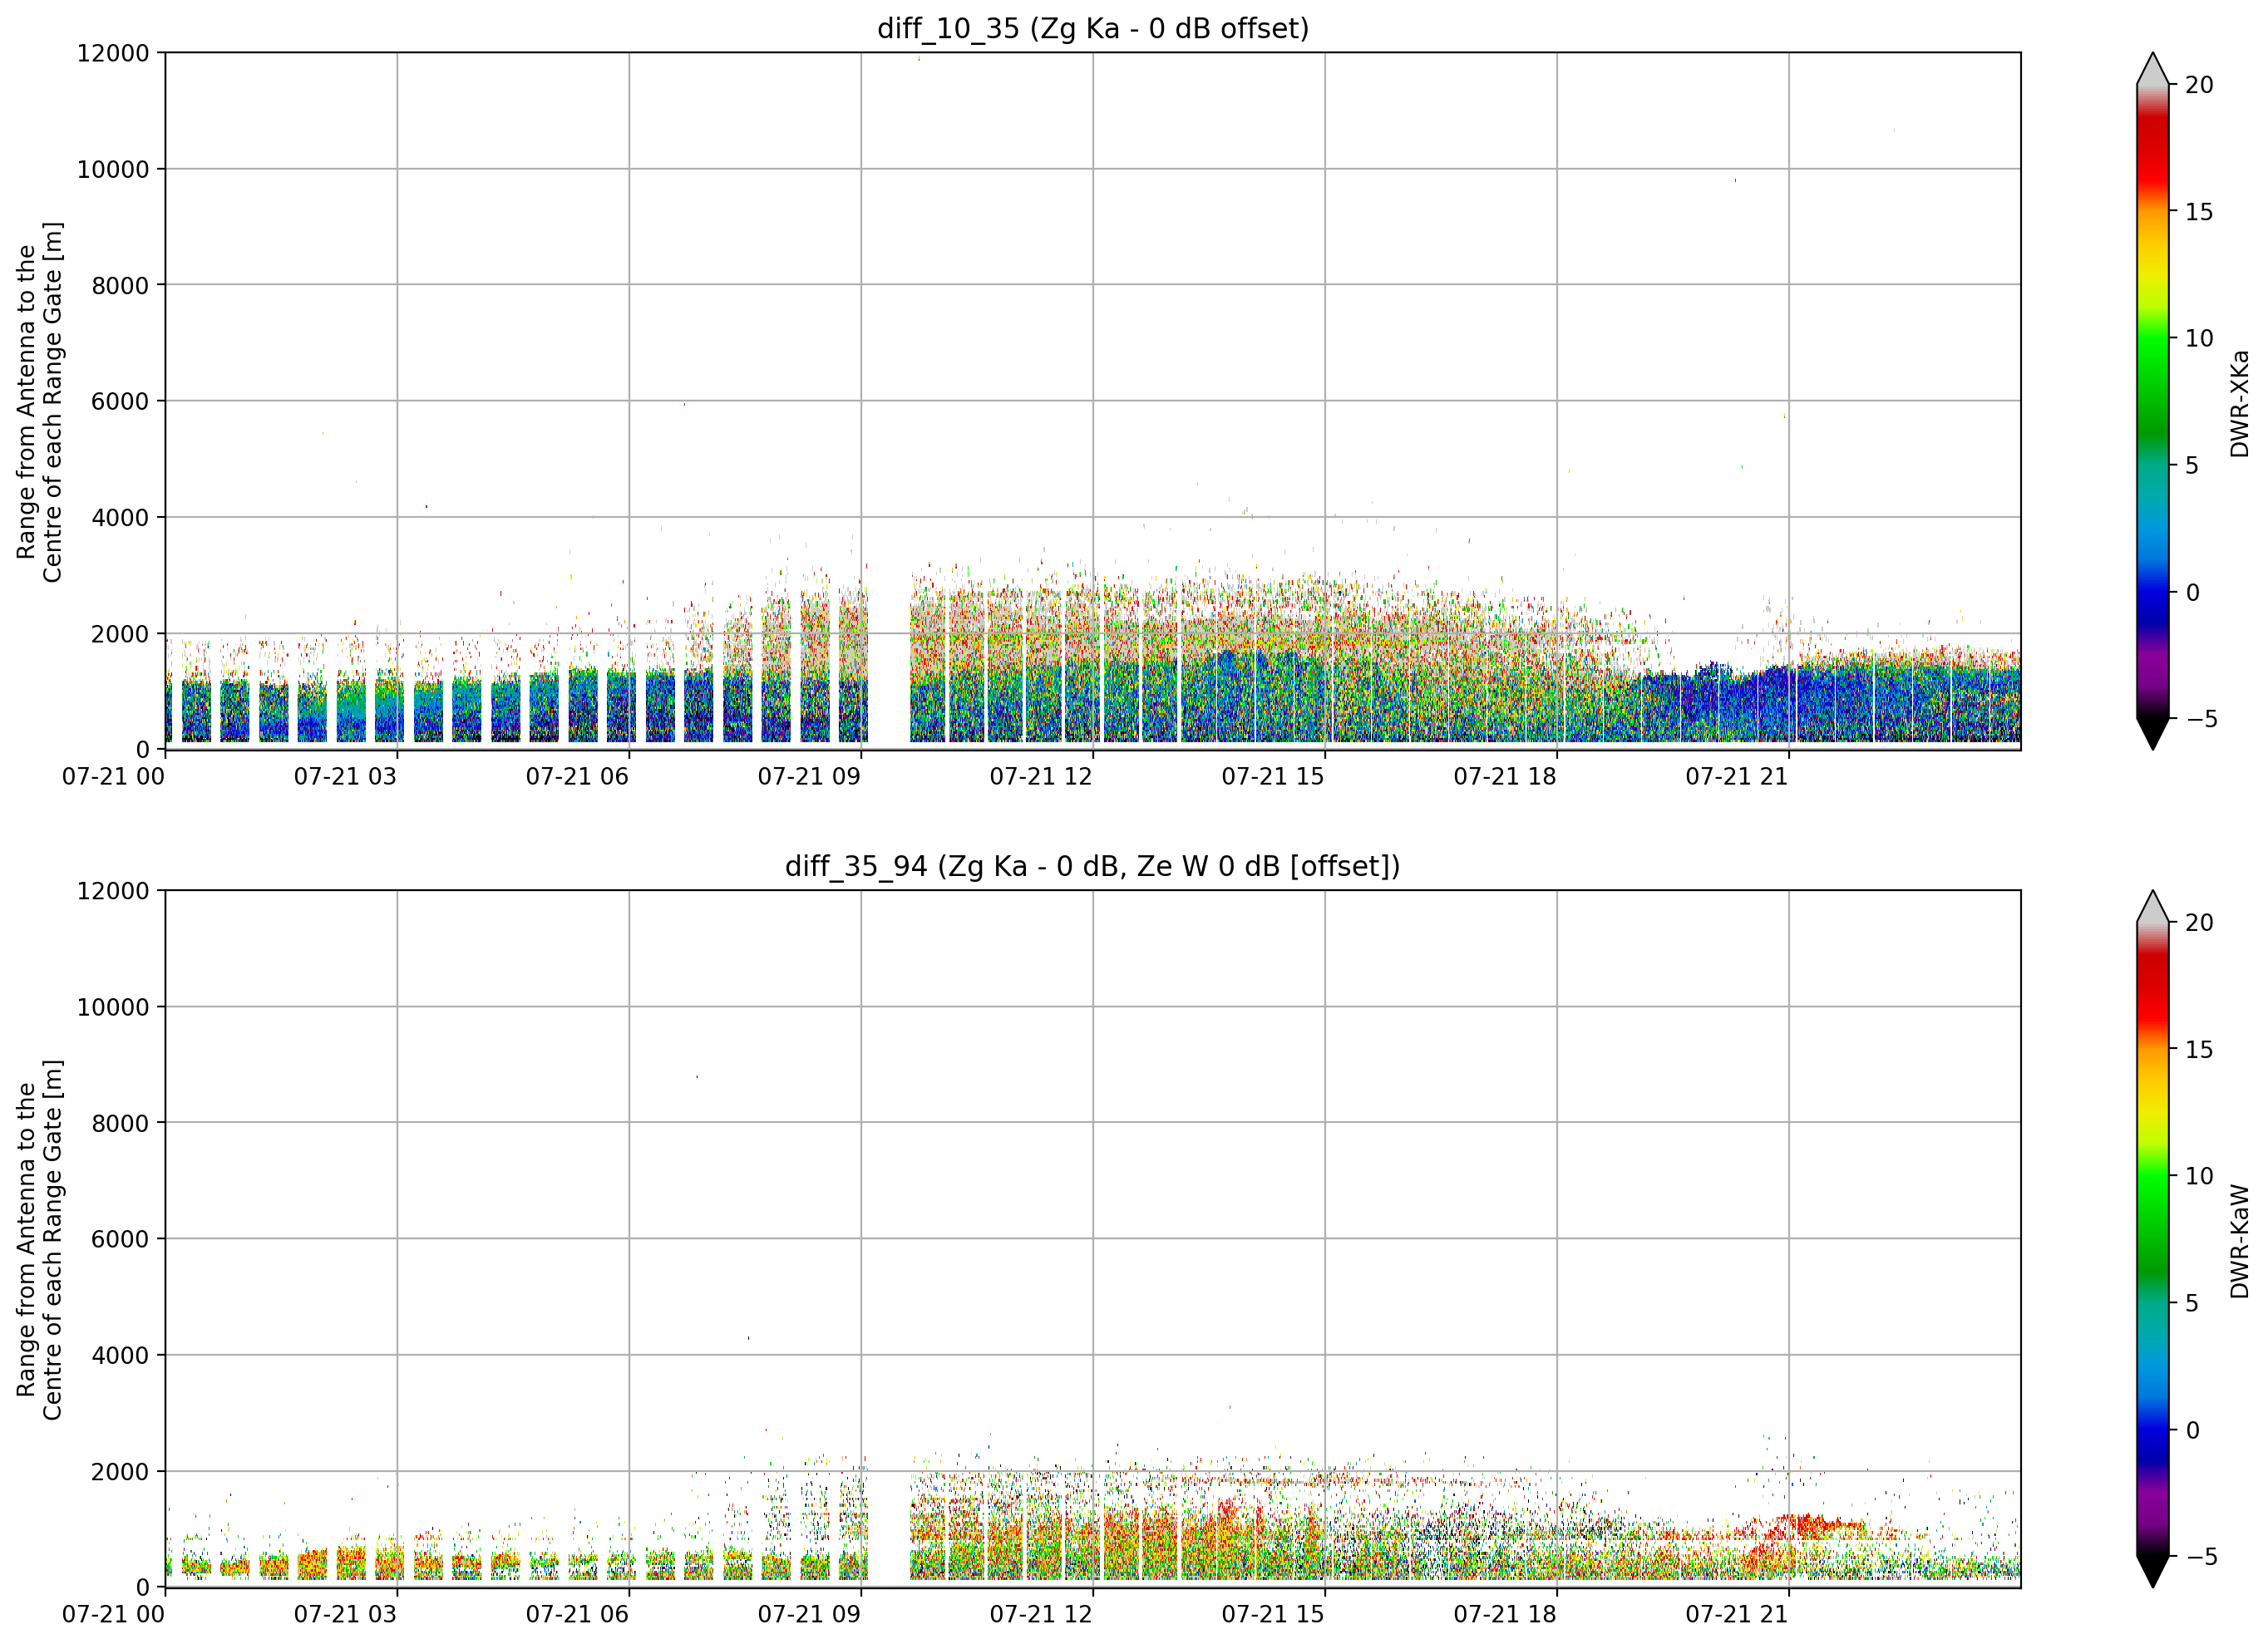Viewport: 2268px width, 1644px height.
Task: Select the DWR-KaW colorbar label
Action: (x=2240, y=1241)
